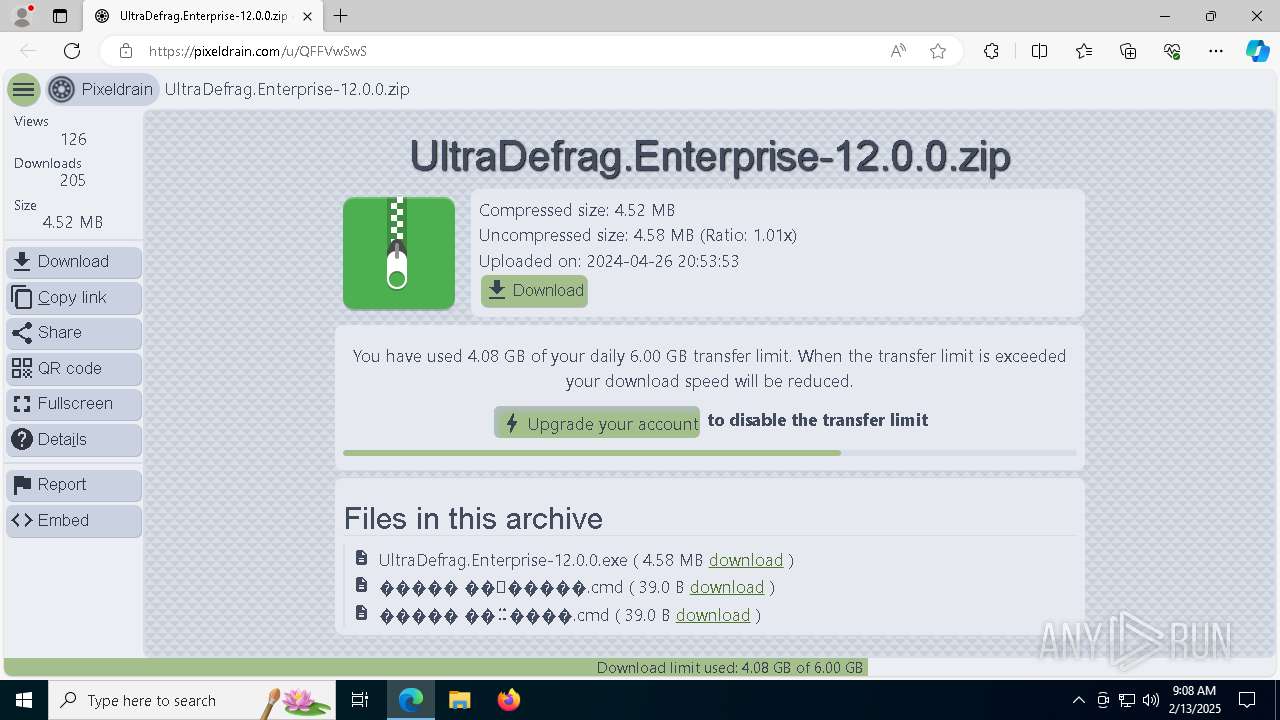Open the Windows Start menu
1280x720 pixels.
(x=24, y=700)
